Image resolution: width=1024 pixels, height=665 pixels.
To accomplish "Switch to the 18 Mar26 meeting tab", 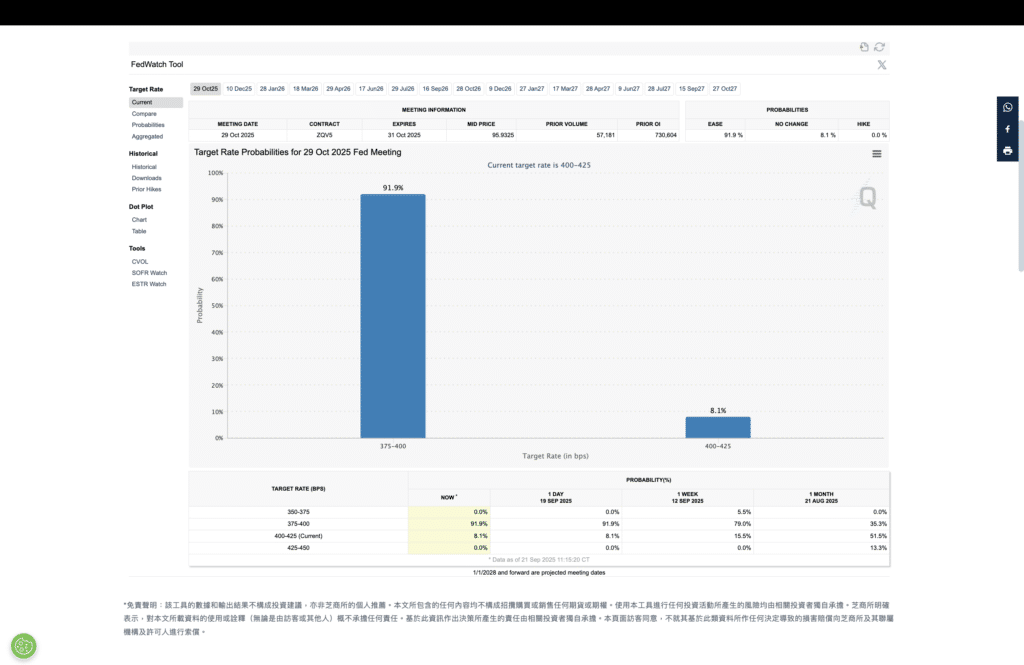I will (305, 89).
